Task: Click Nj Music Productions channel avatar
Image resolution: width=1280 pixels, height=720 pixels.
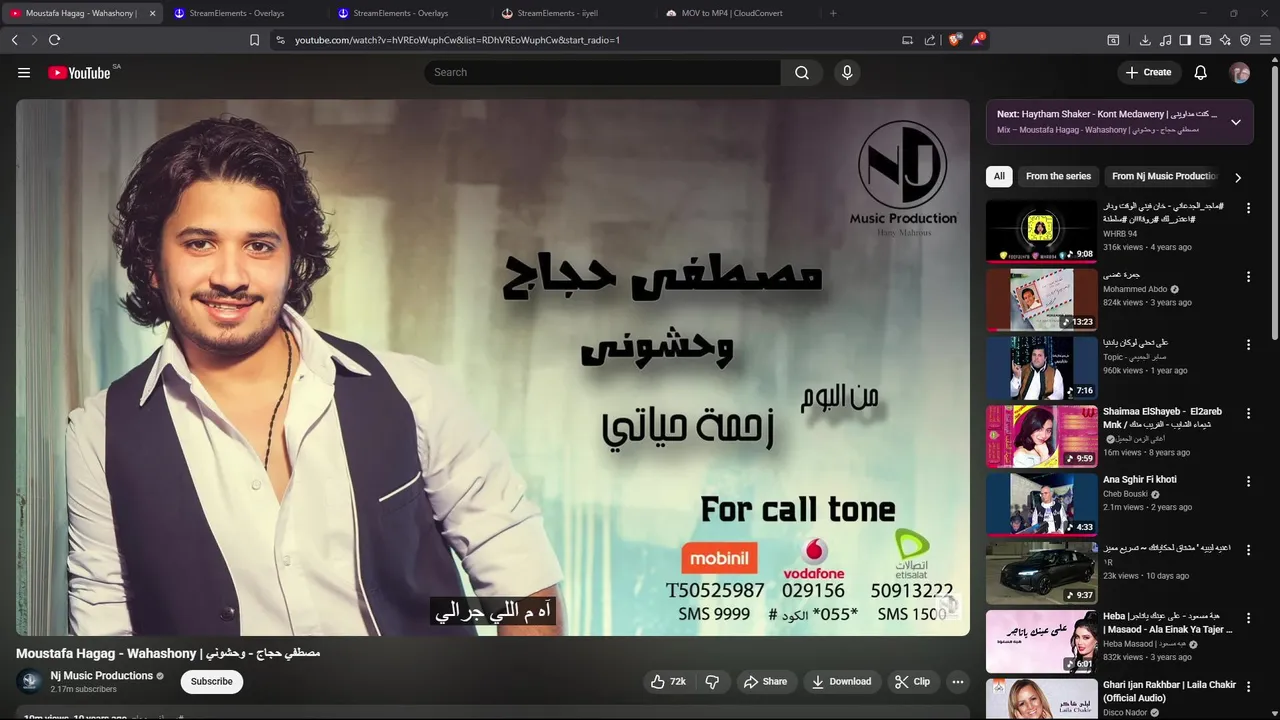Action: (x=30, y=682)
